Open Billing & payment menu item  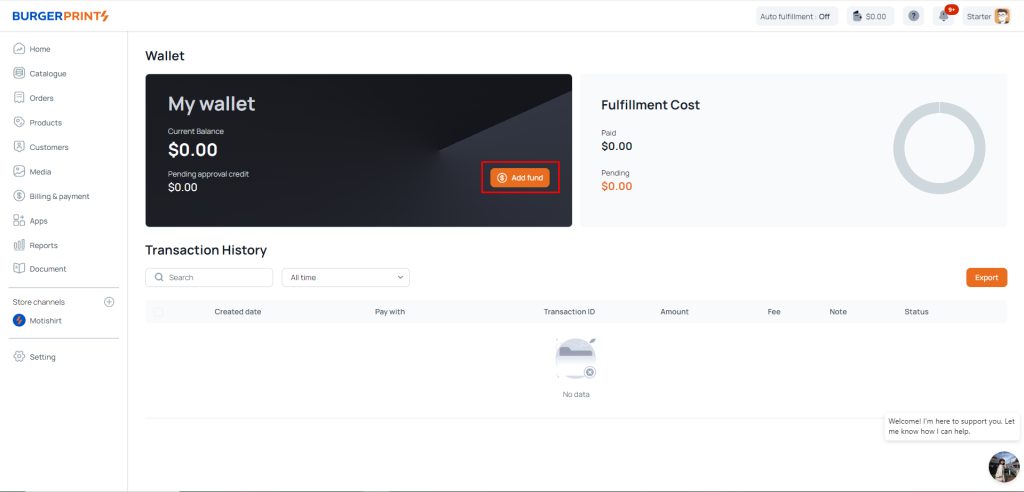[x=59, y=196]
